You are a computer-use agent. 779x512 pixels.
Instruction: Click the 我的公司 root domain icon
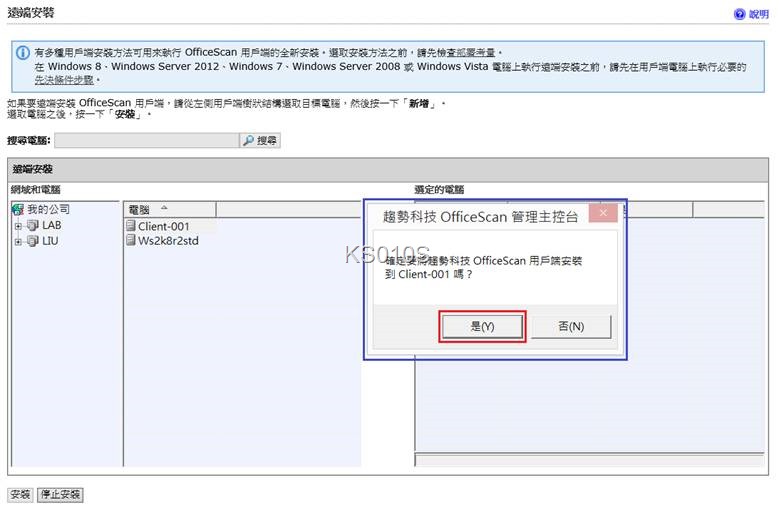point(18,210)
